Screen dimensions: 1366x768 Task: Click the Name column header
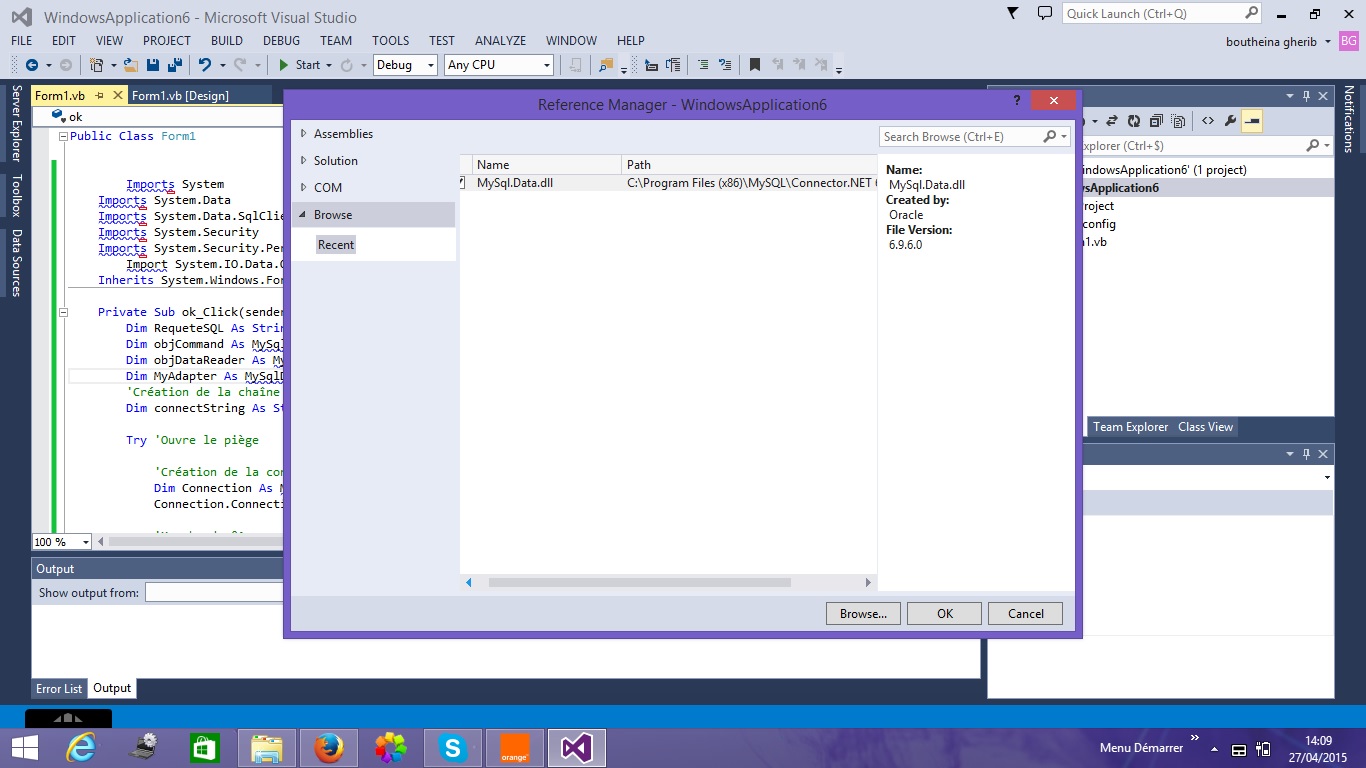tap(546, 164)
